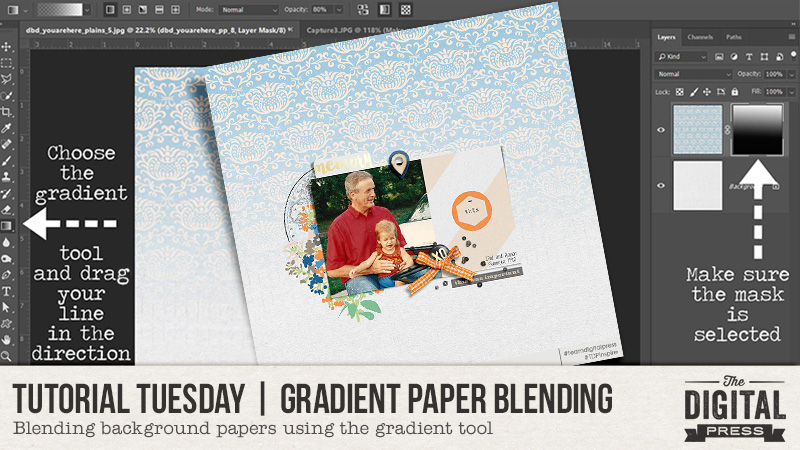Select the Move tool

point(7,47)
